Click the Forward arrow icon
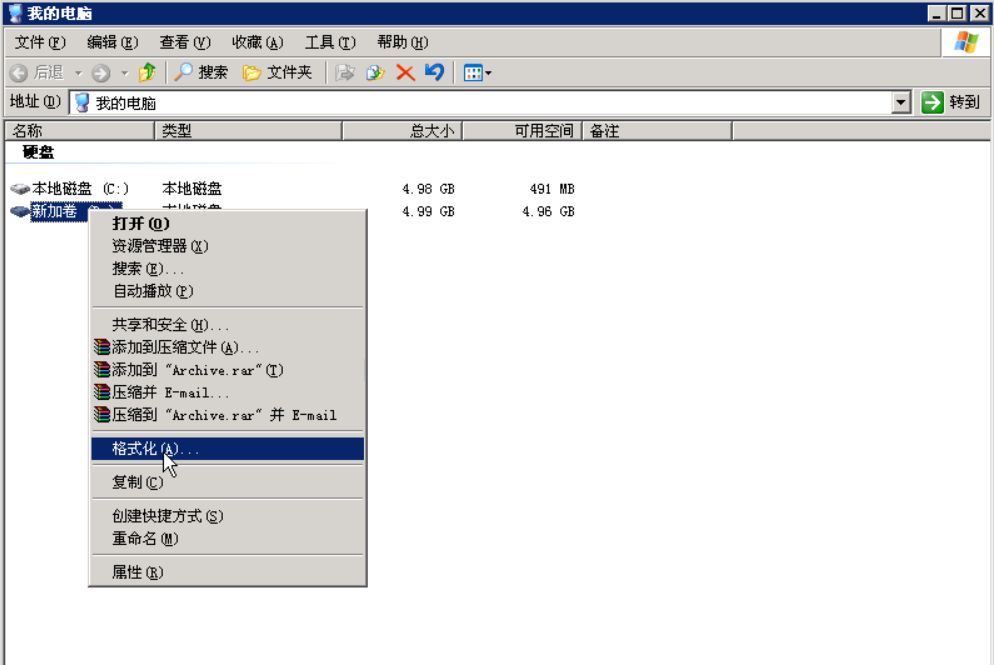Screen dimensions: 994x665 pyautogui.click(x=101, y=73)
